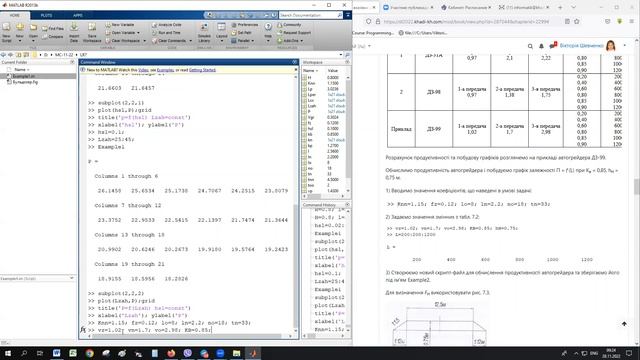Click the Compare files button

click(53, 36)
